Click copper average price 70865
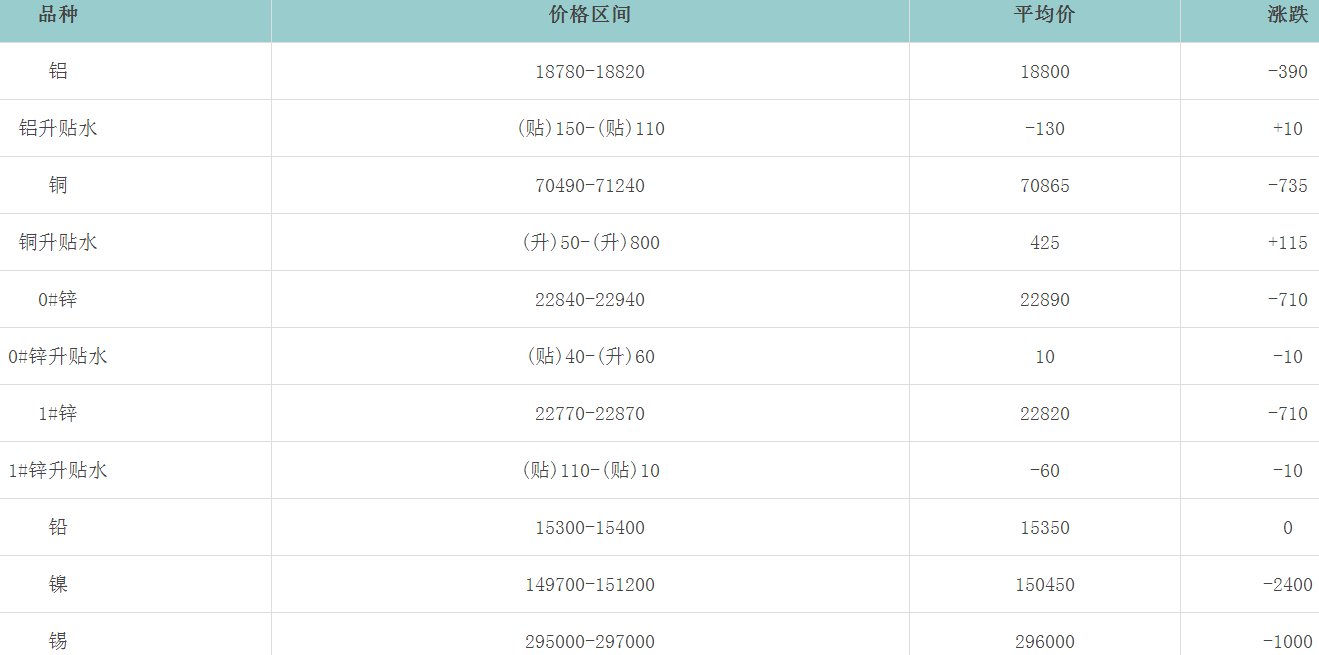This screenshot has width=1319, height=655. coord(1044,186)
